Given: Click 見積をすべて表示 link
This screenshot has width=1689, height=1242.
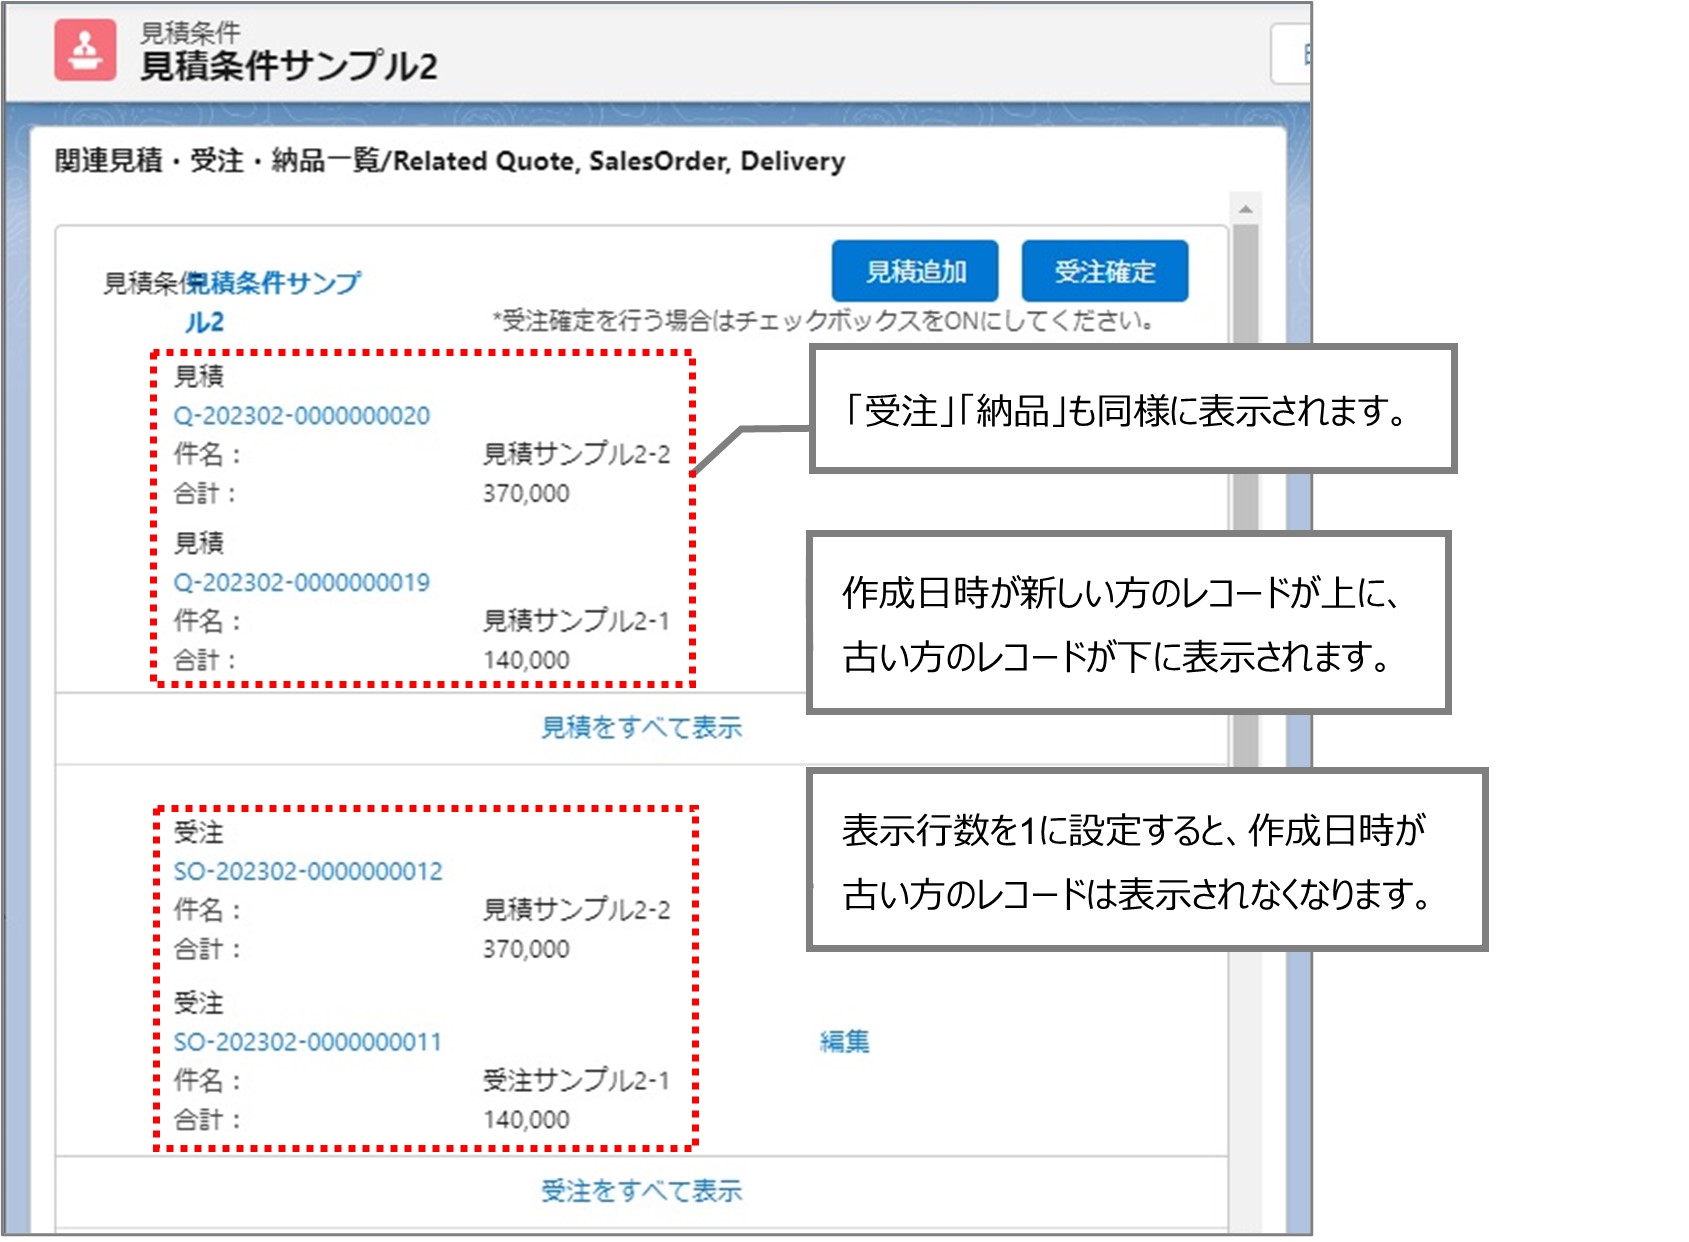Looking at the screenshot, I should [x=641, y=727].
